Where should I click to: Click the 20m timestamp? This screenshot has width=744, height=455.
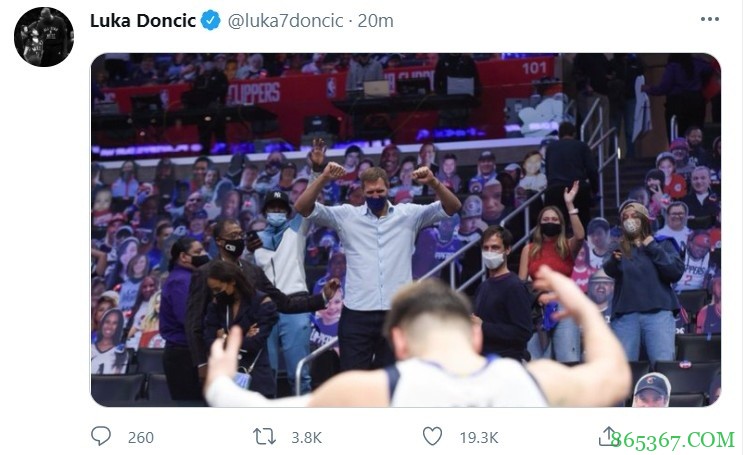click(x=376, y=21)
